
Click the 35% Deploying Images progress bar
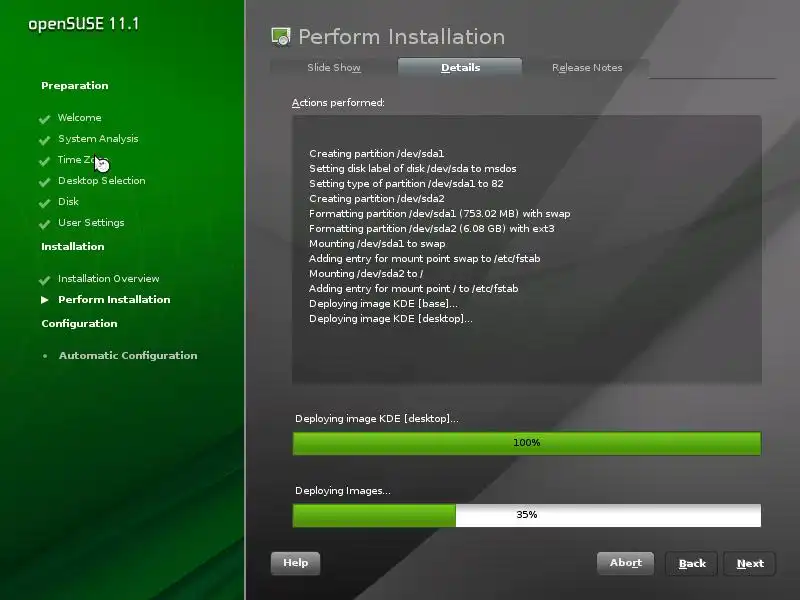[527, 515]
